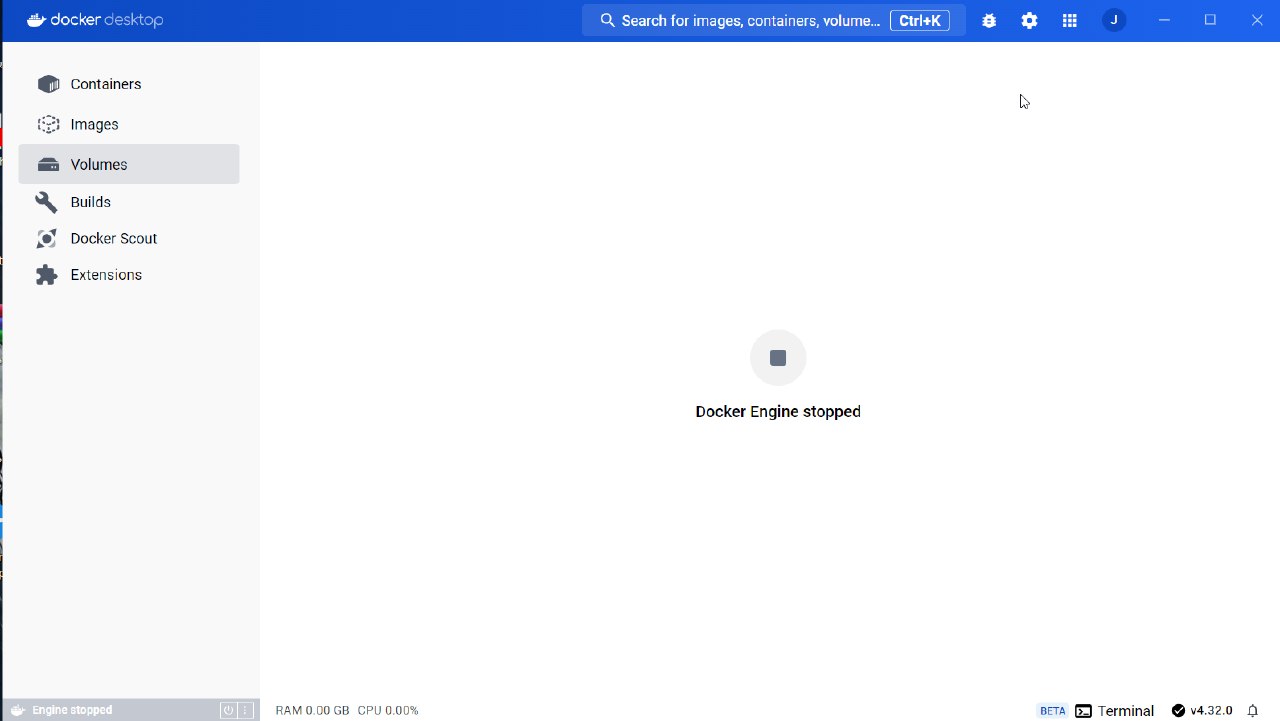The image size is (1280, 721).
Task: Open the Docker apps grid icon
Action: click(1069, 21)
